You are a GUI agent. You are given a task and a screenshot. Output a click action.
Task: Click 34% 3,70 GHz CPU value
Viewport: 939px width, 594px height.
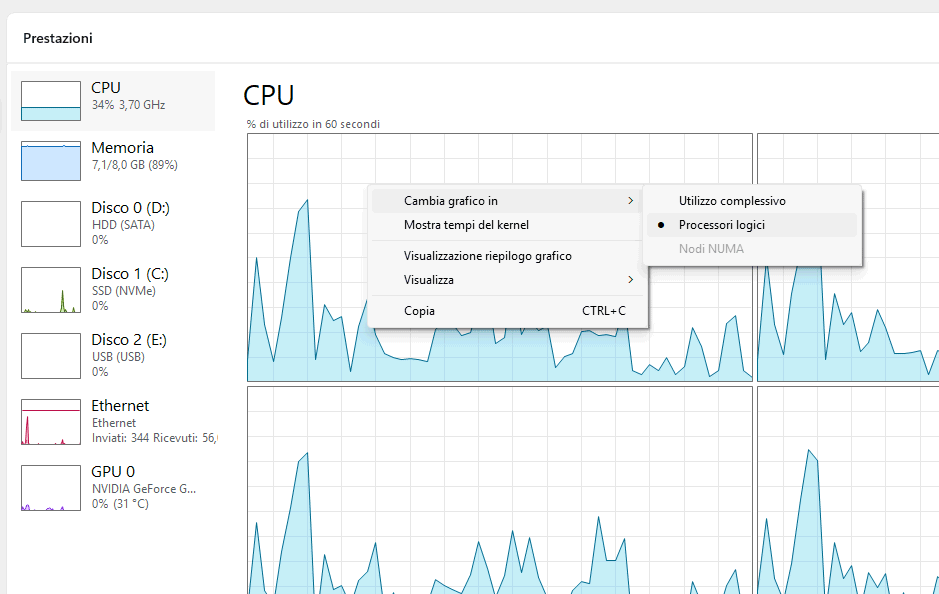pyautogui.click(x=128, y=105)
